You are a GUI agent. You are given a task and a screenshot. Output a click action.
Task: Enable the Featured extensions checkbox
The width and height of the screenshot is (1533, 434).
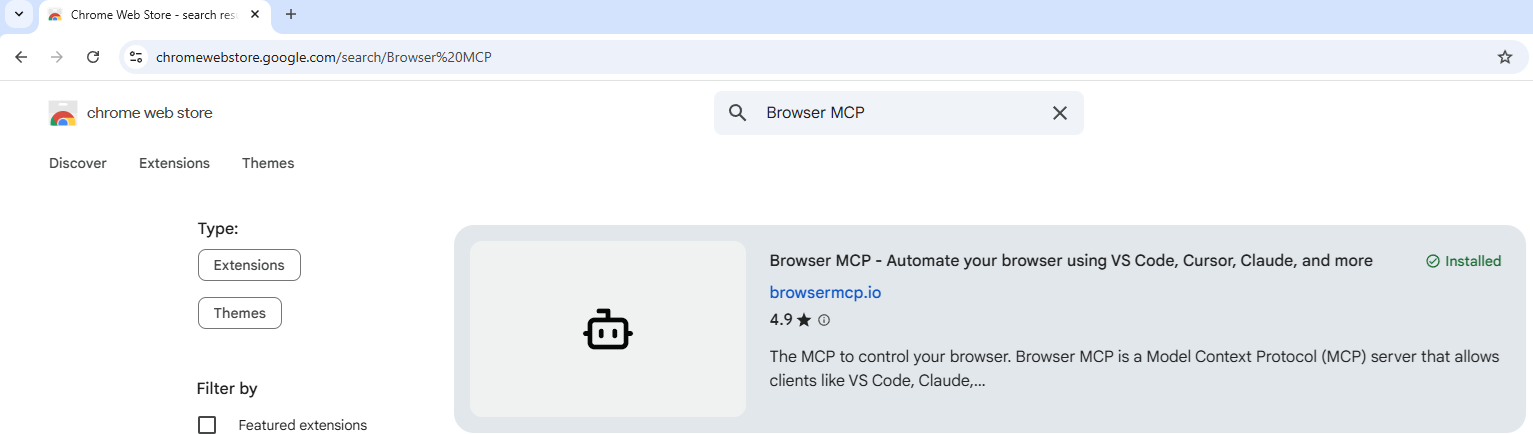click(x=207, y=425)
